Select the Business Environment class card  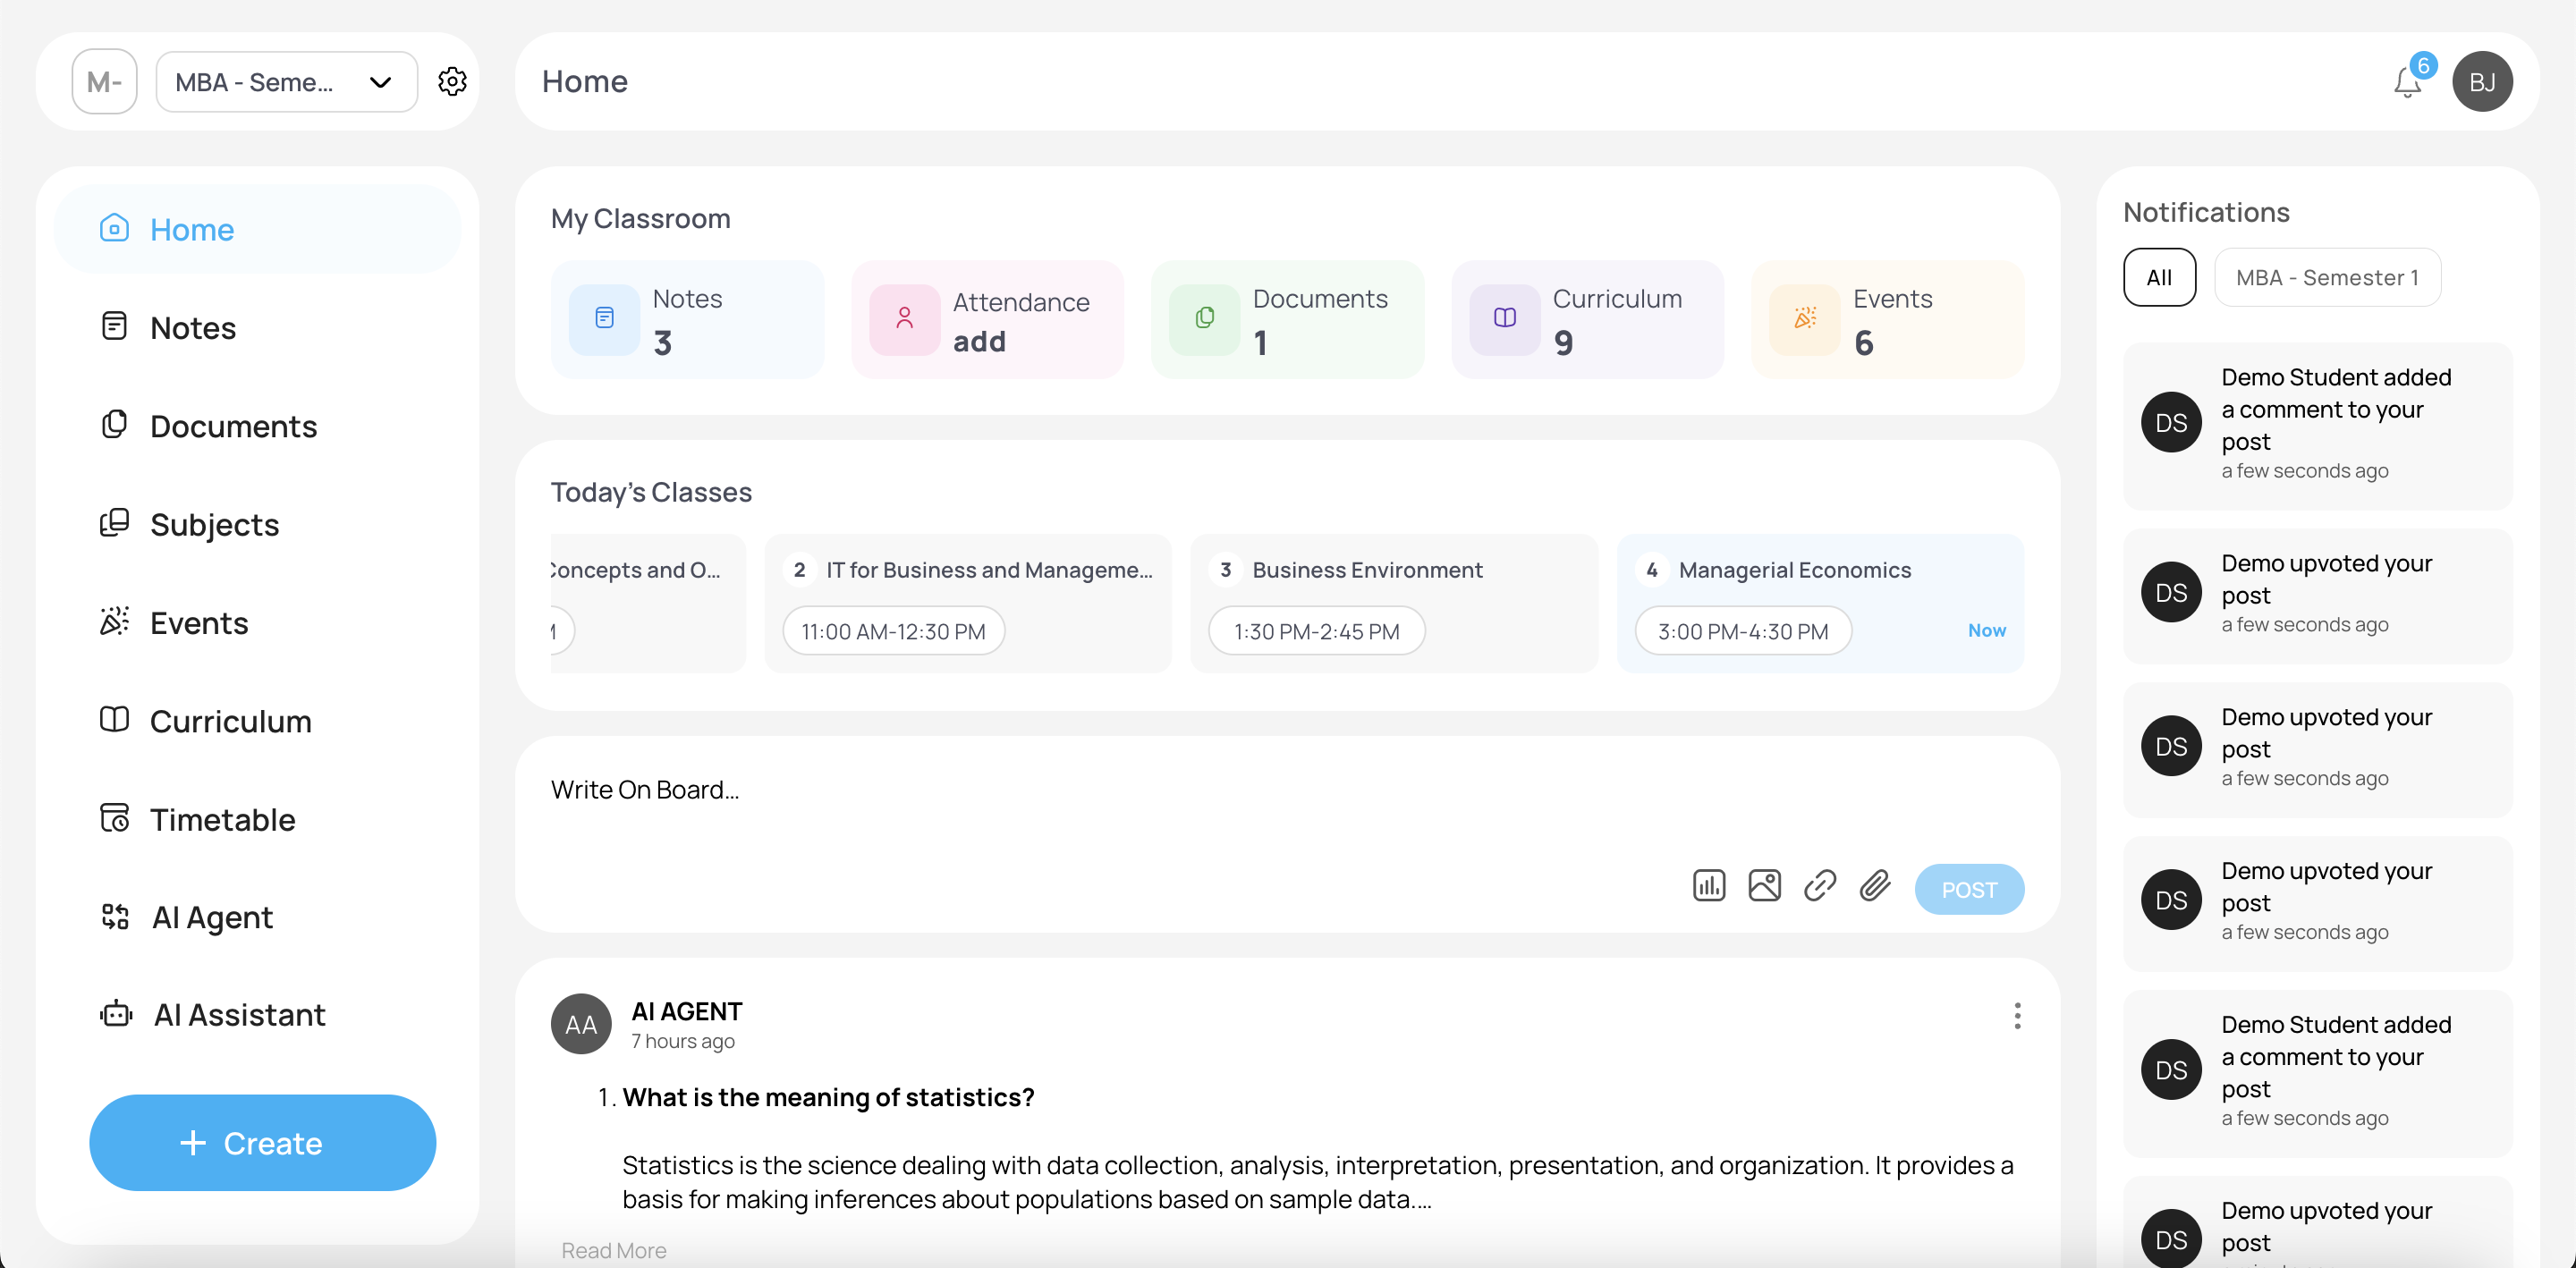[x=1394, y=603]
